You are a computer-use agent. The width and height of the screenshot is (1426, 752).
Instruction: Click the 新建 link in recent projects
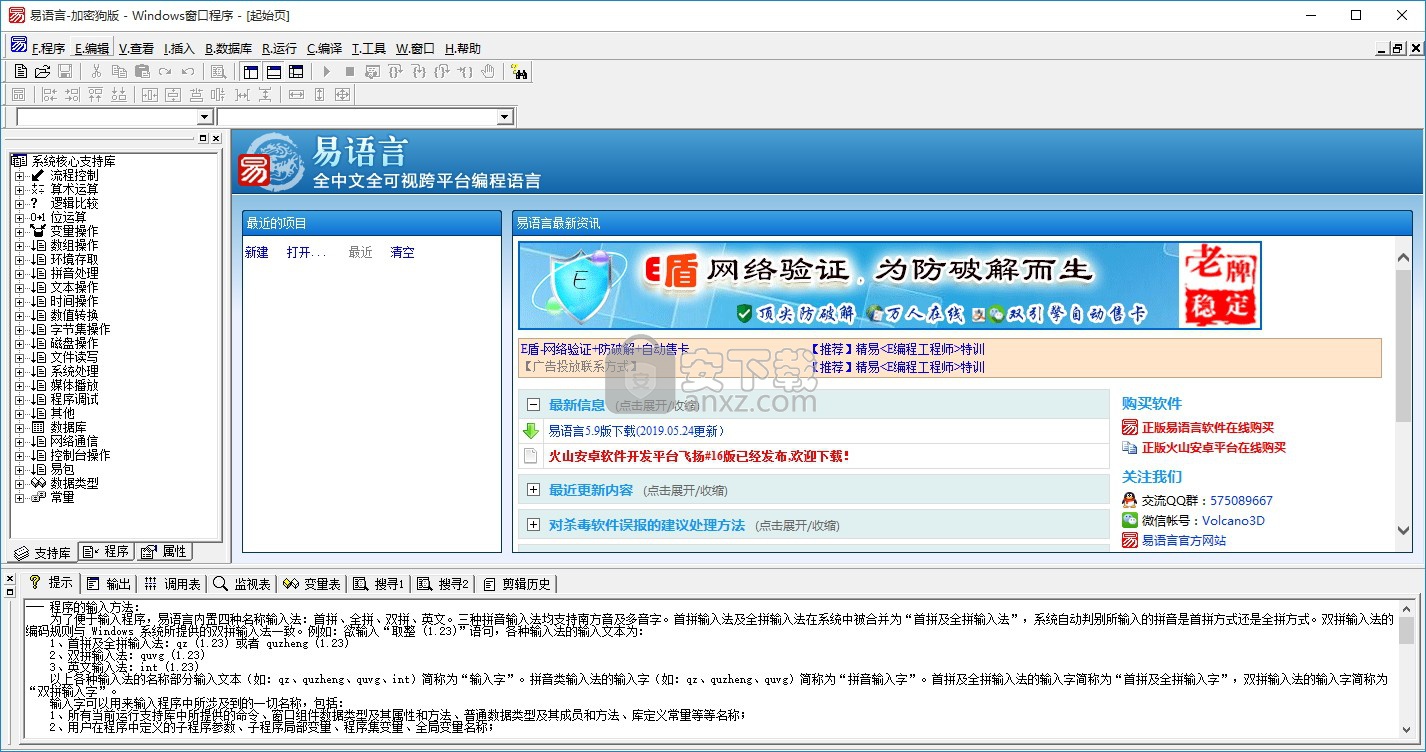pos(257,253)
